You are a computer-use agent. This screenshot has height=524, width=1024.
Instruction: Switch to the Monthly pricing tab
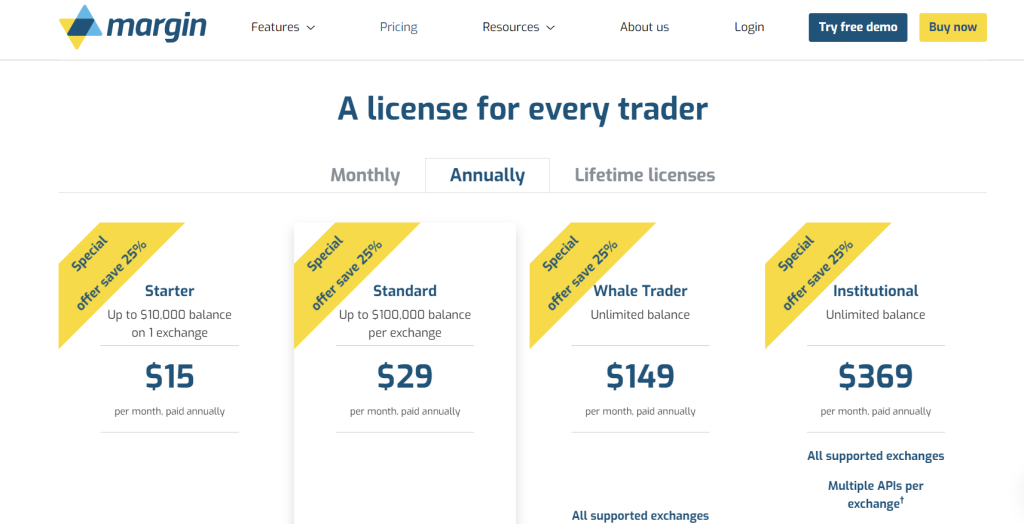click(365, 175)
